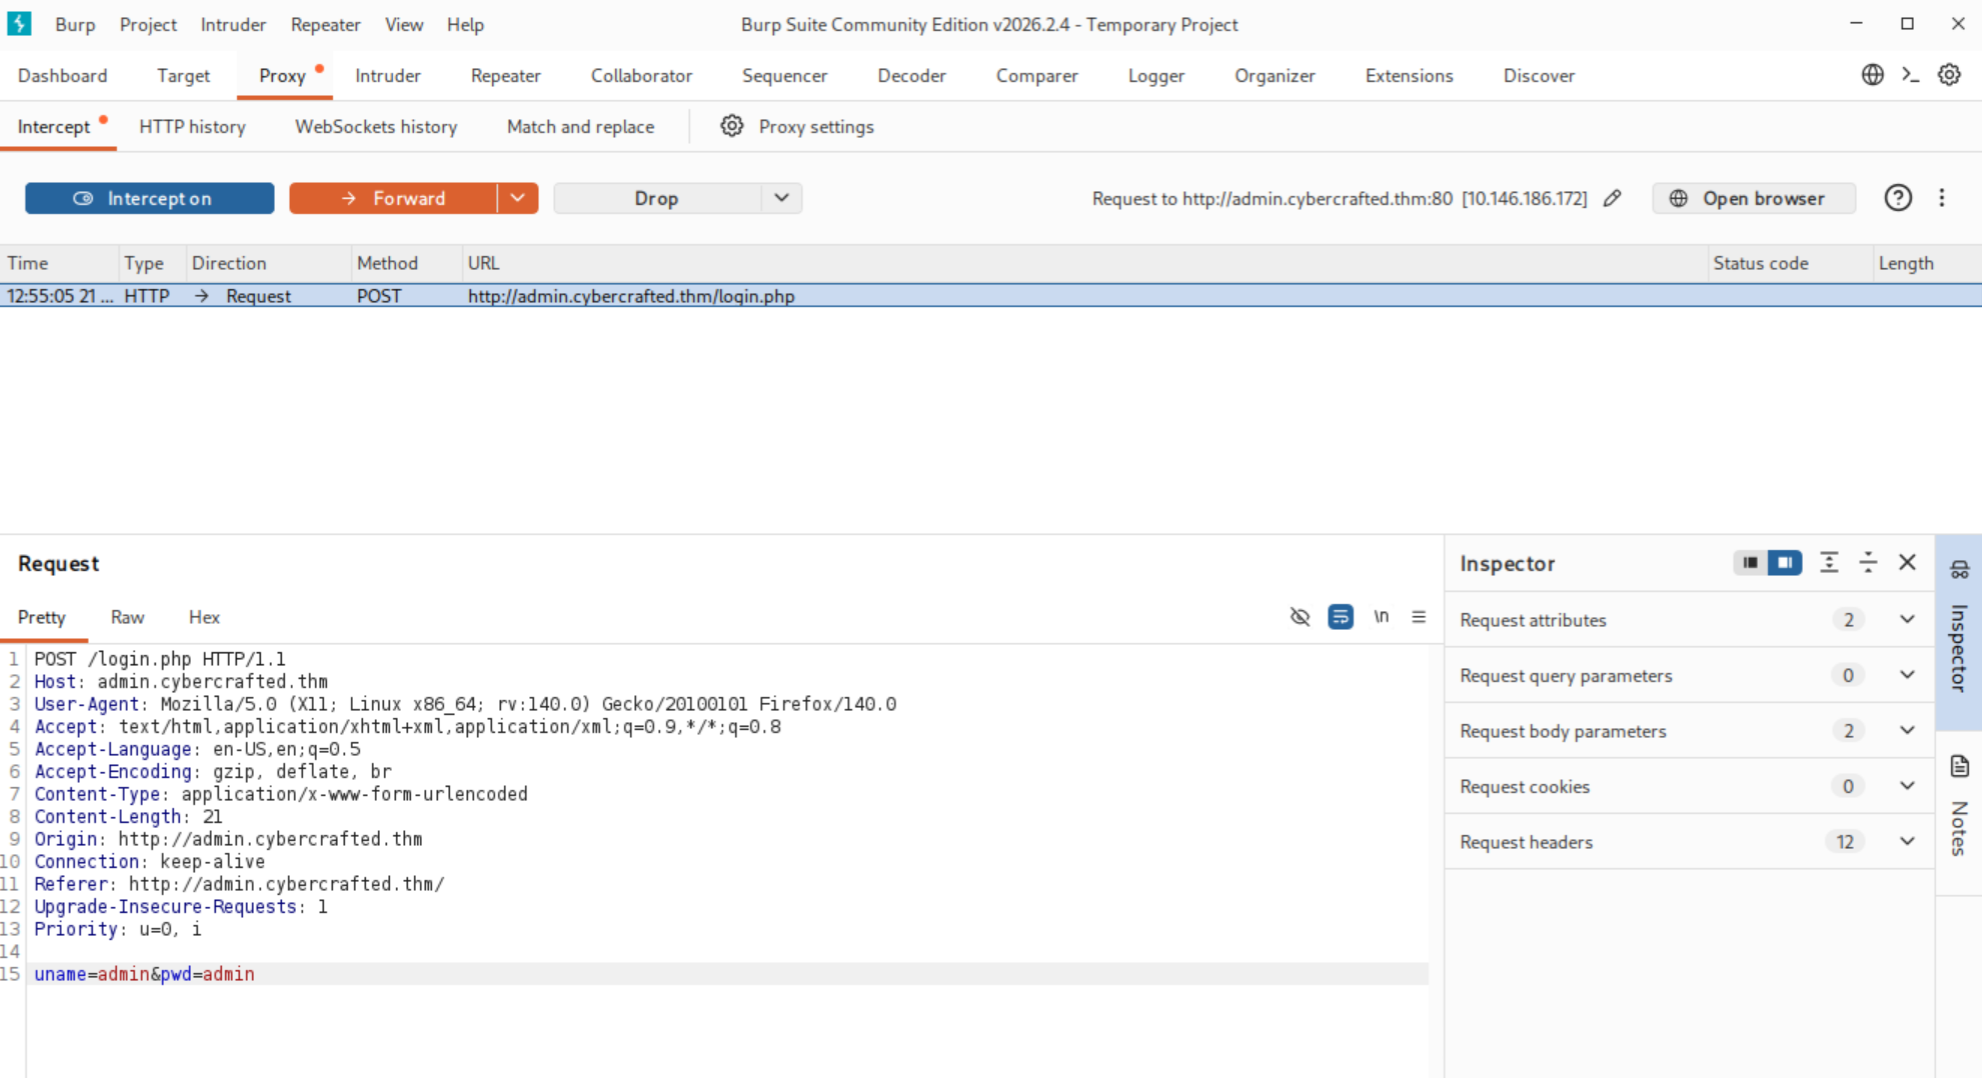The width and height of the screenshot is (1982, 1078).
Task: Open the View menu
Action: pyautogui.click(x=404, y=24)
